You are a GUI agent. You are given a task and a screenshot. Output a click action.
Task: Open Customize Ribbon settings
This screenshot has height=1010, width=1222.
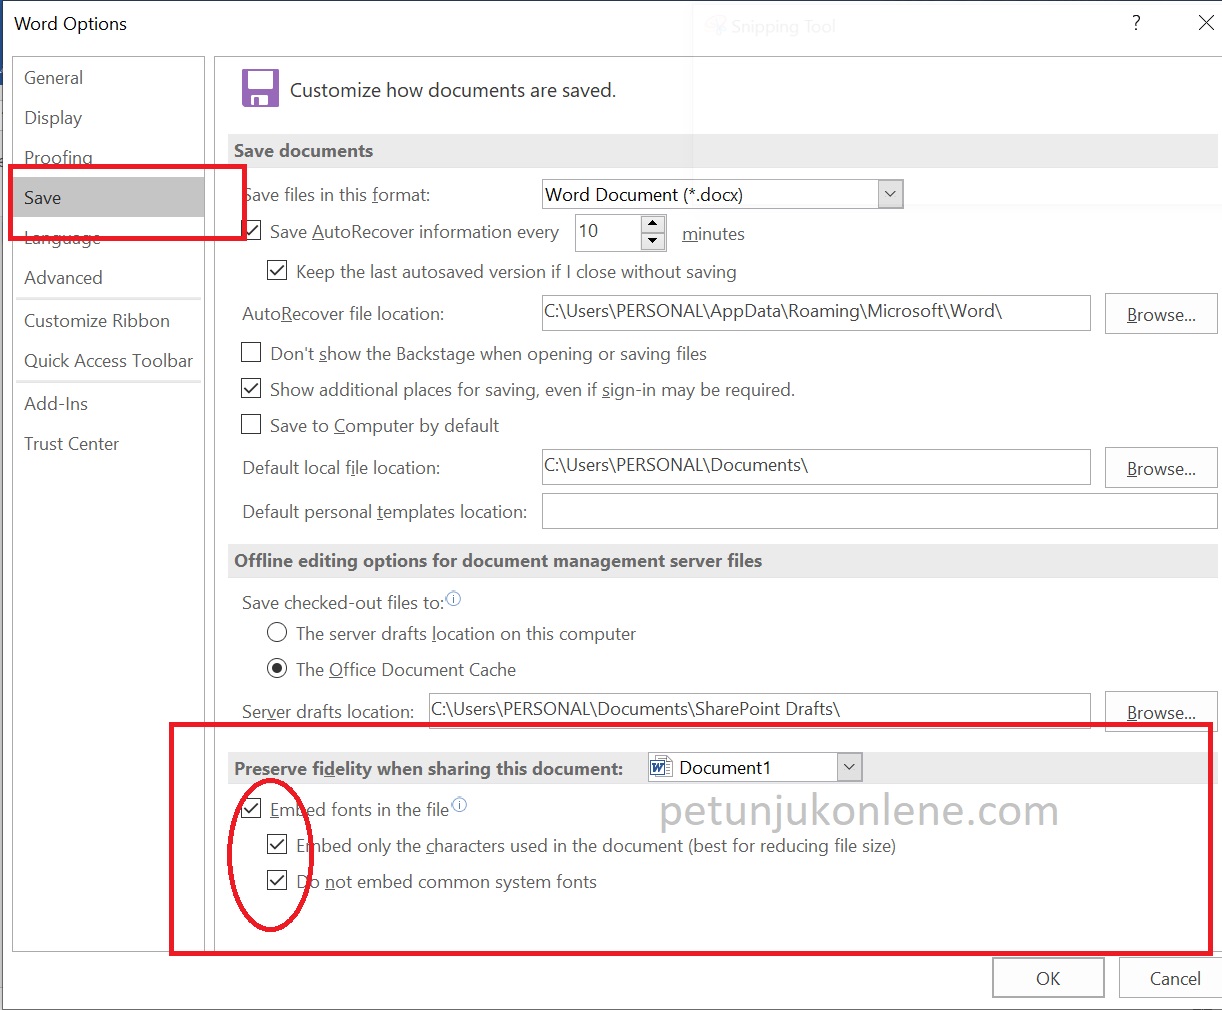point(108,321)
